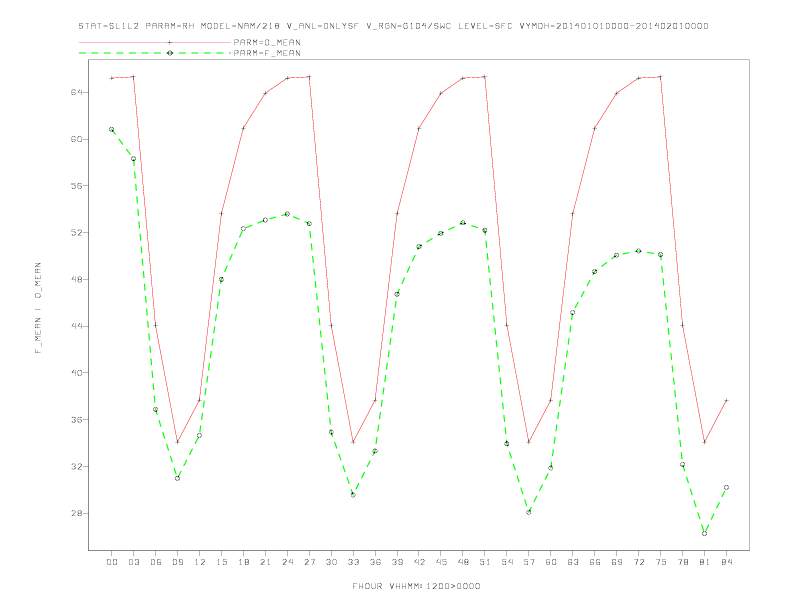Viewport: 792px width, 612px height.
Task: Select red O_MEAN plus marker at hour 00
Action: click(112, 78)
